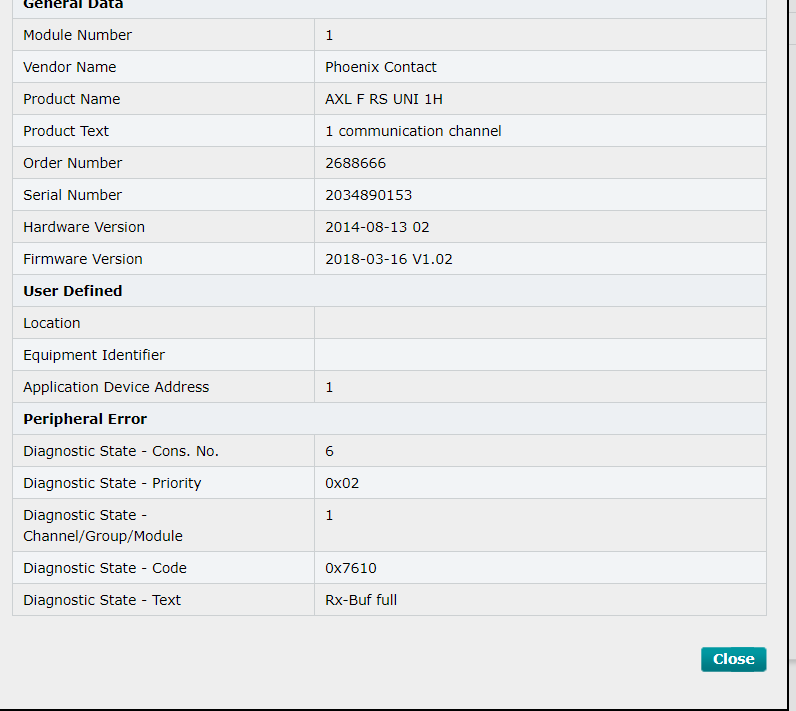Select the Product Name value AXL F RS UNI 1H
This screenshot has height=711, width=796.
coord(384,99)
